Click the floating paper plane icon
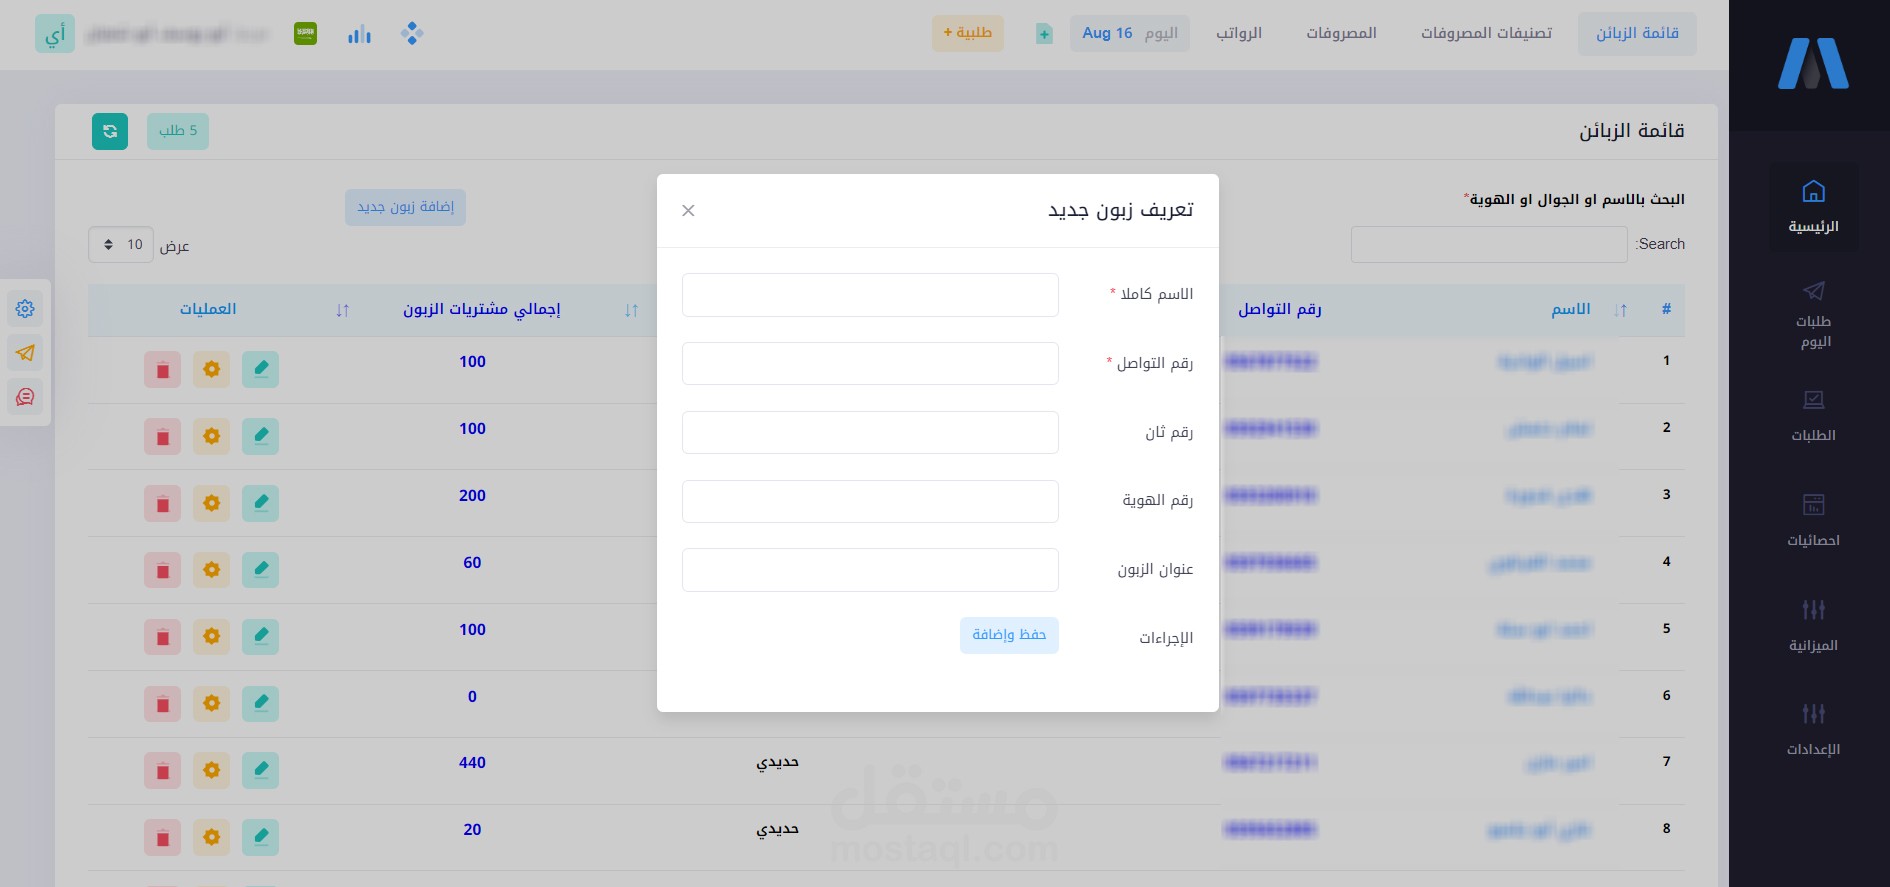This screenshot has height=887, width=1890. pyautogui.click(x=25, y=353)
